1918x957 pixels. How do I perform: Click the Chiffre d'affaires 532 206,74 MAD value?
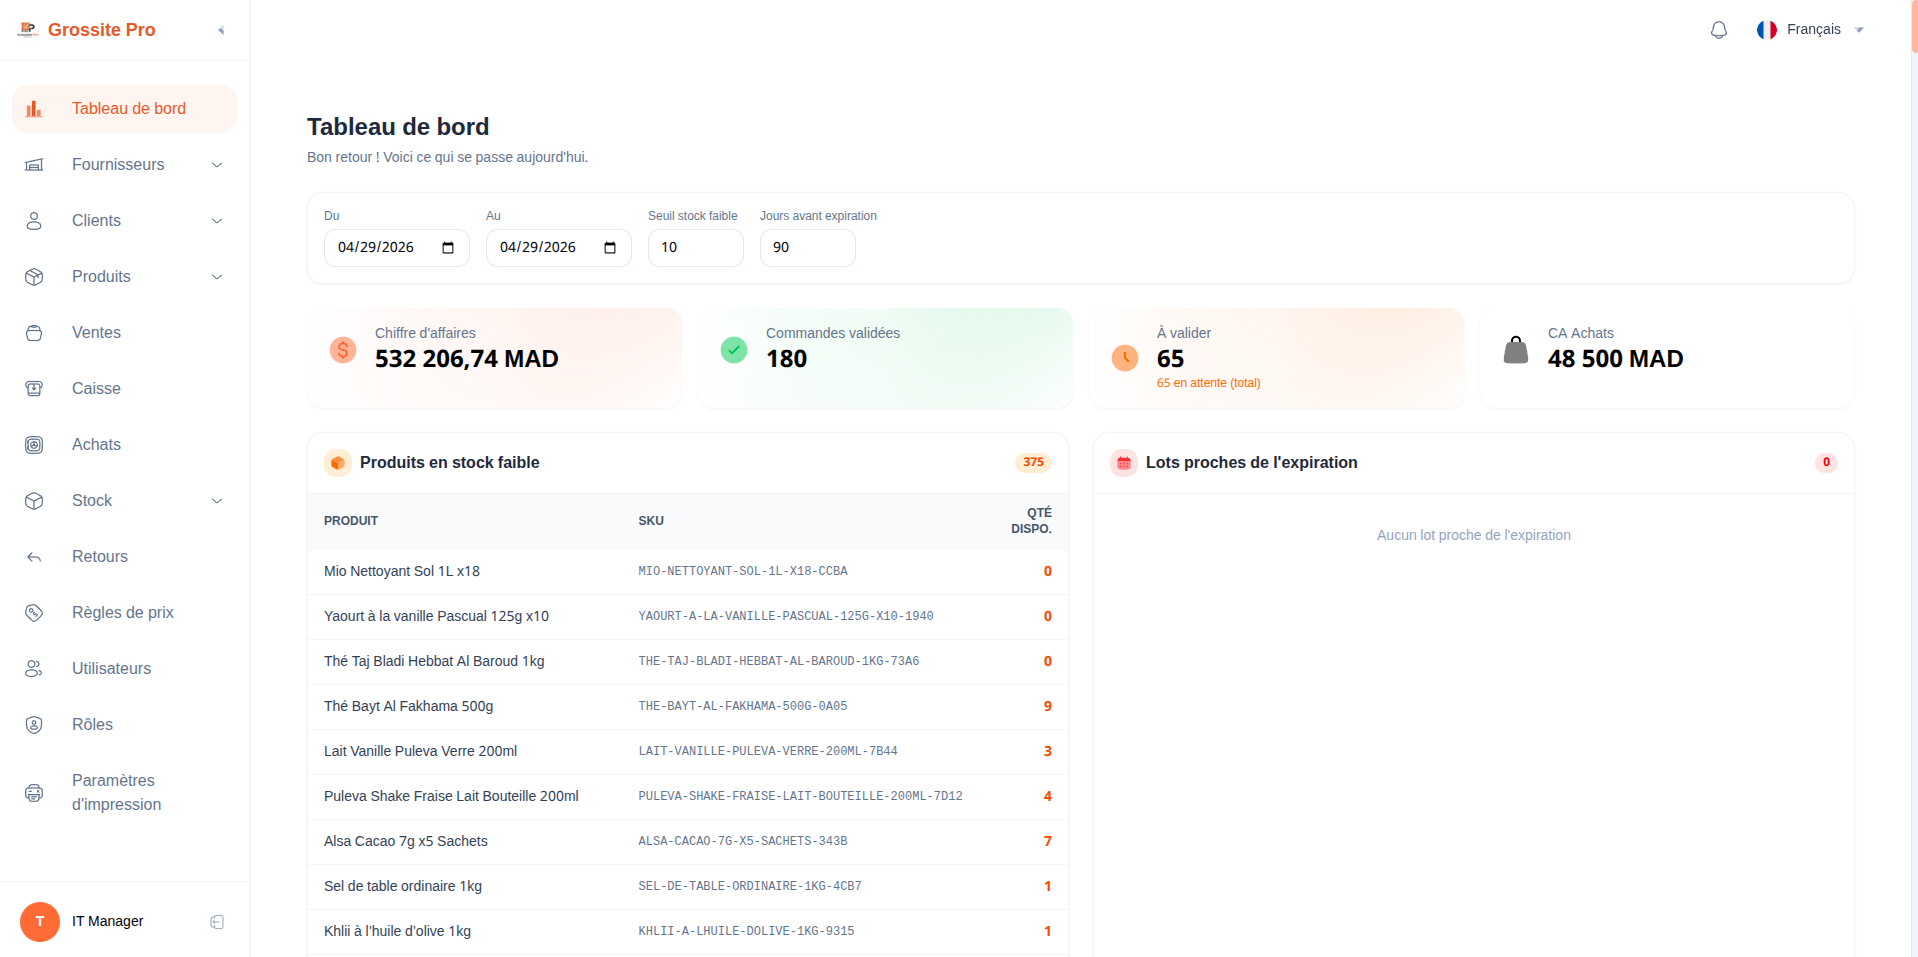pyautogui.click(x=467, y=359)
